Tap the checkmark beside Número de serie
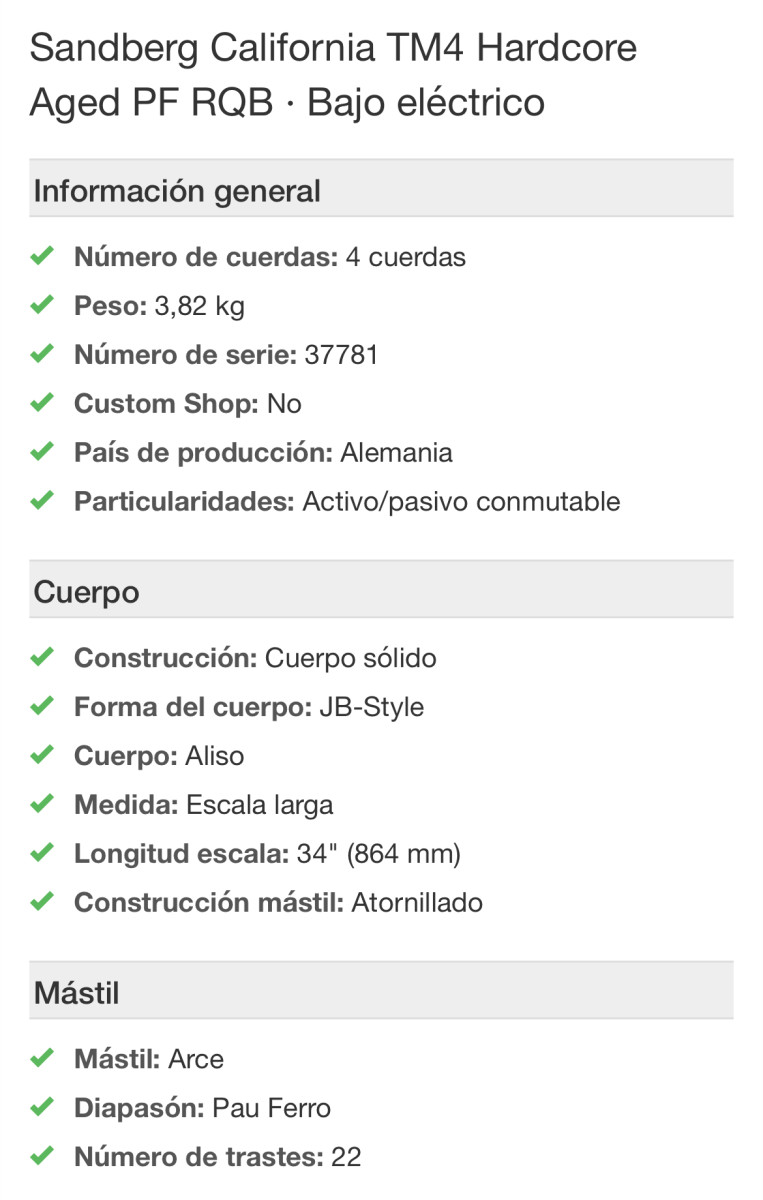The image size is (763, 1200). click(x=41, y=355)
